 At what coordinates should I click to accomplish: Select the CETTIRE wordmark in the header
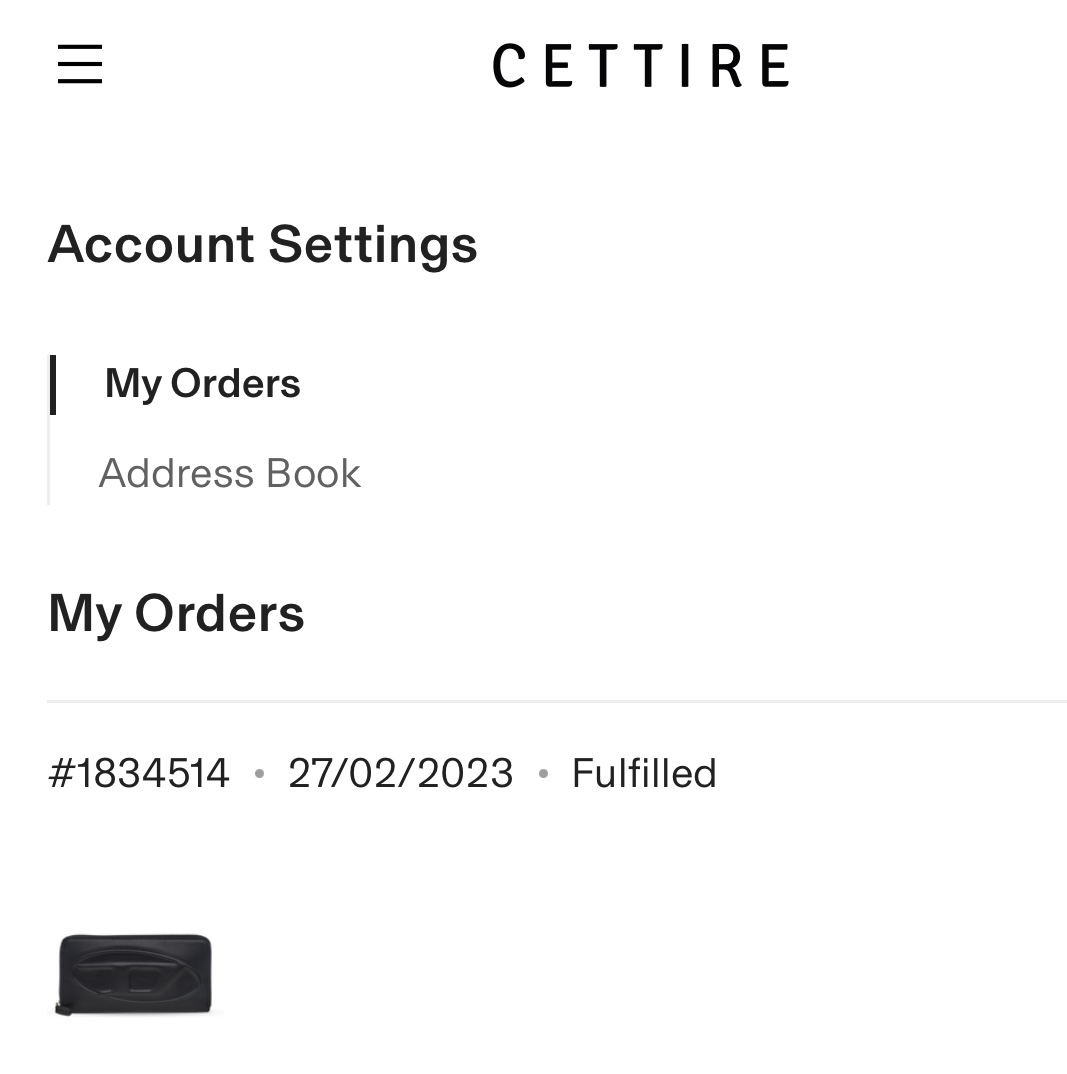coord(641,64)
